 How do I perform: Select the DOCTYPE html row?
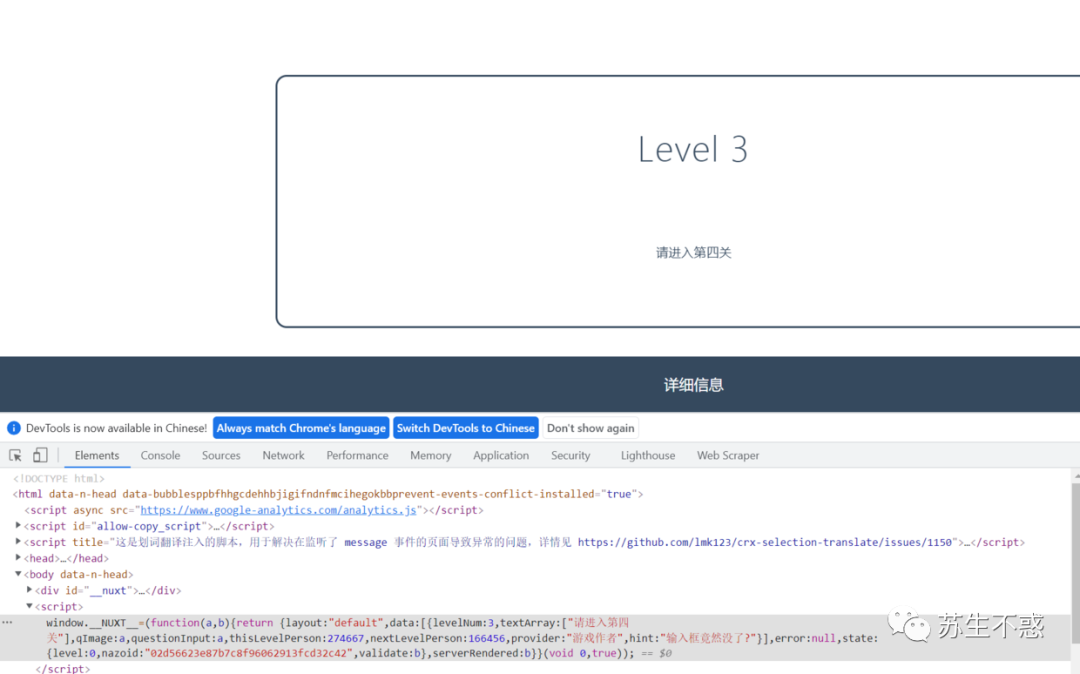coord(59,478)
